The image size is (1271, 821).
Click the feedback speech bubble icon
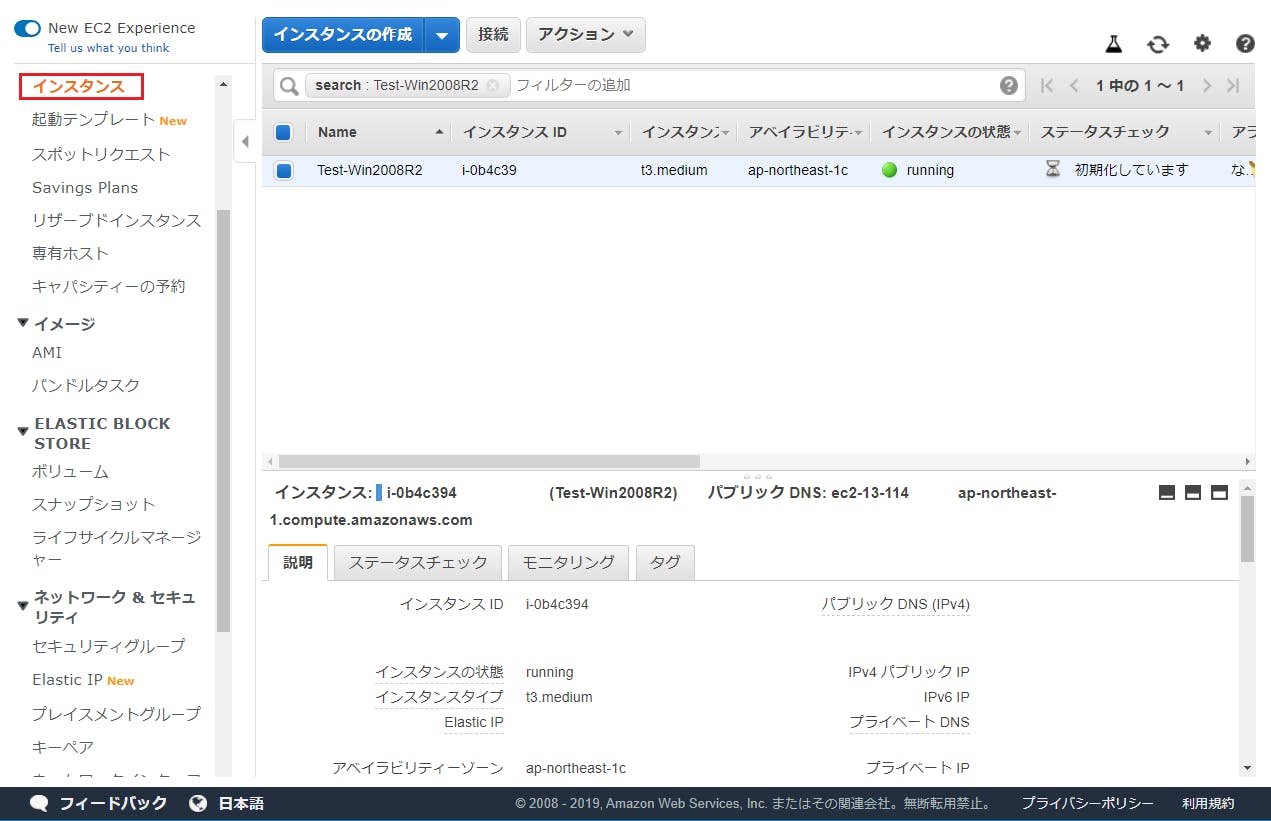pos(39,803)
